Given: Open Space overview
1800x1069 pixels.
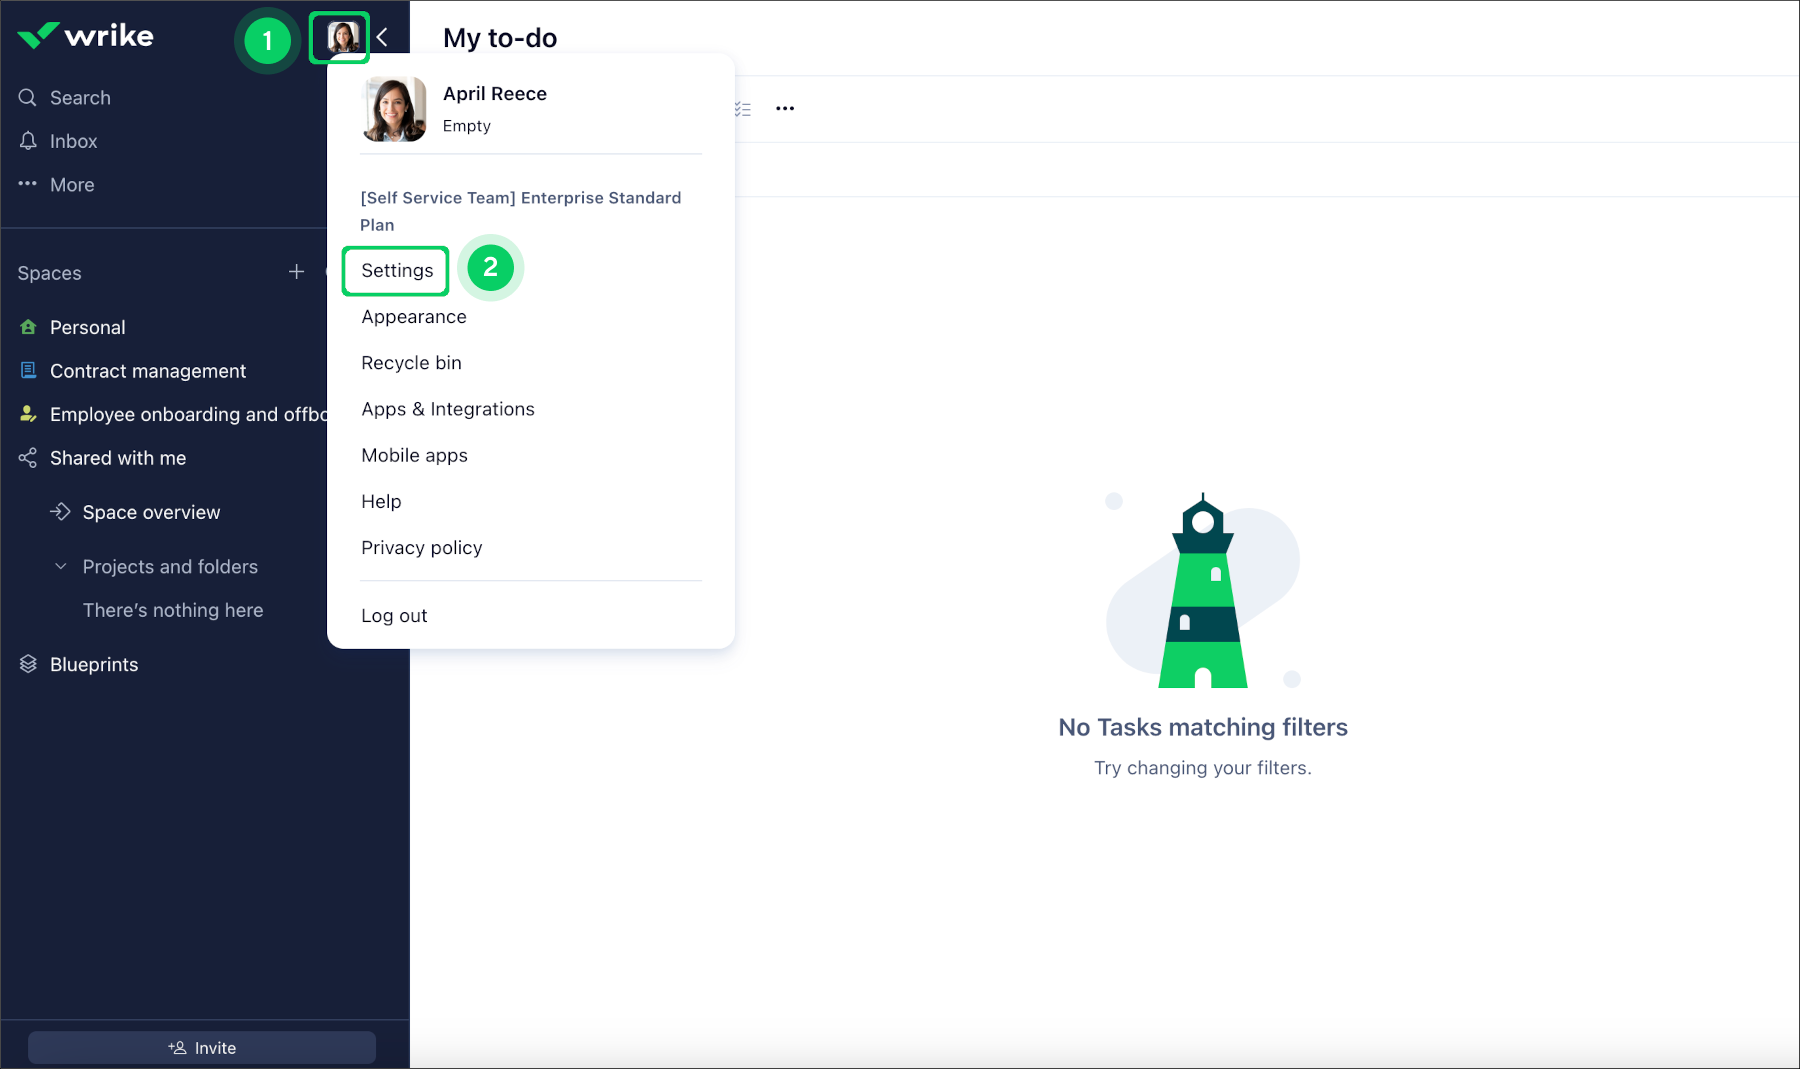Looking at the screenshot, I should [150, 512].
